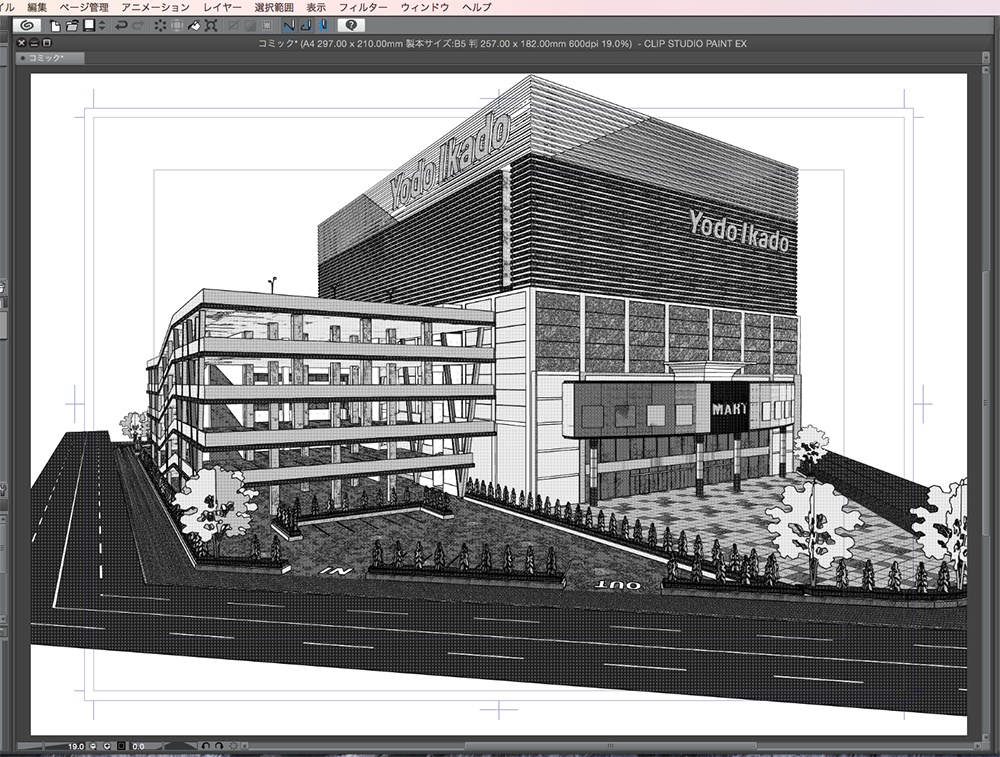Click Fit to screen icon in status bar
1000x757 pixels.
pos(121,746)
